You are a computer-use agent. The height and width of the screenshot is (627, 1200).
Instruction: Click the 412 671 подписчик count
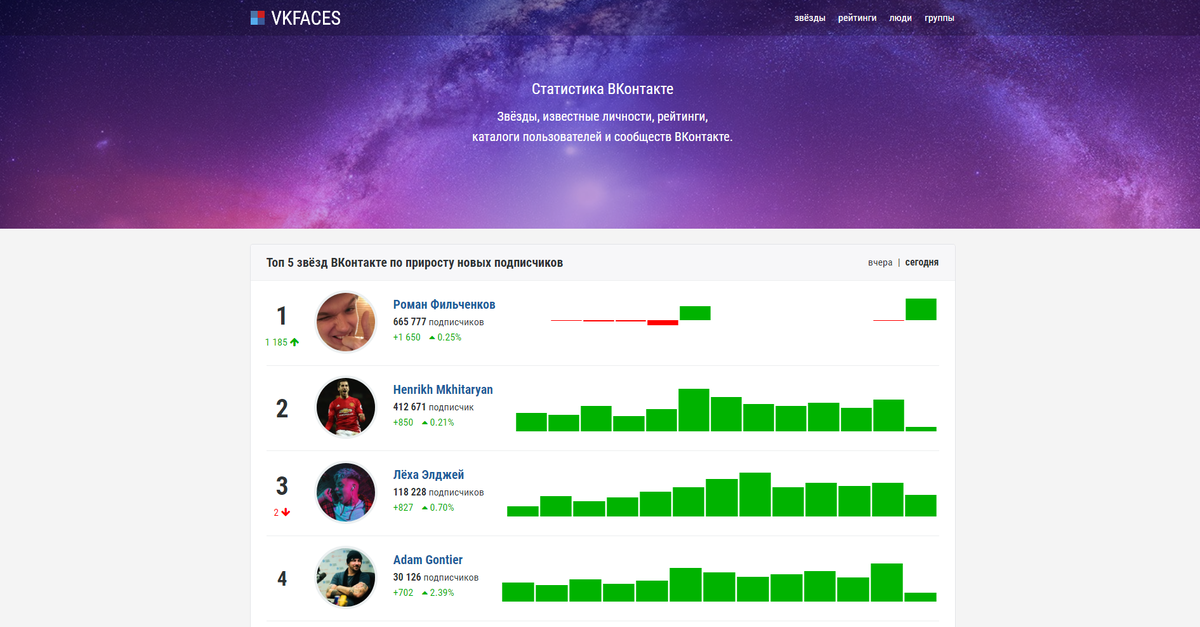point(433,407)
